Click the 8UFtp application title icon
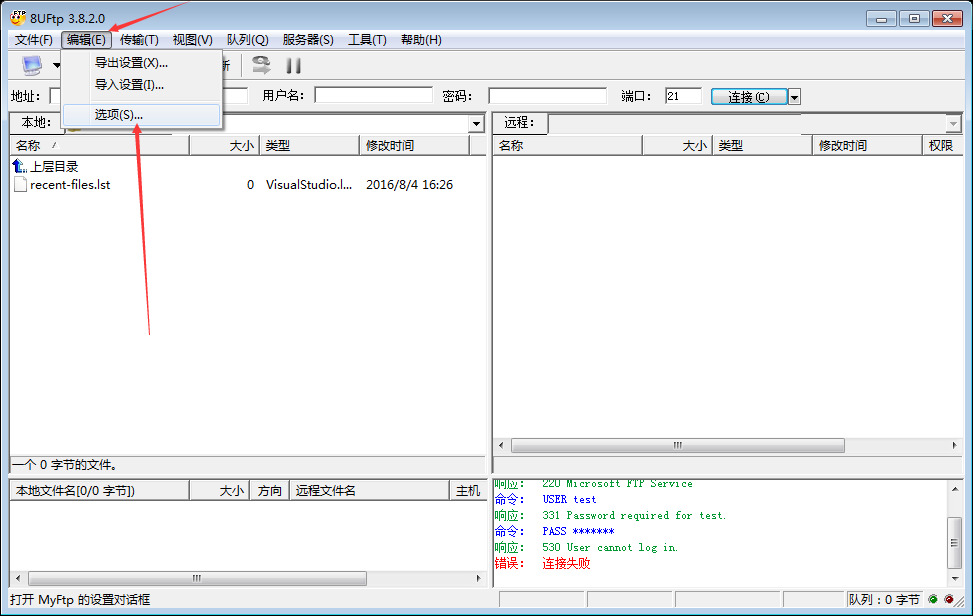This screenshot has width=973, height=616. (x=17, y=18)
